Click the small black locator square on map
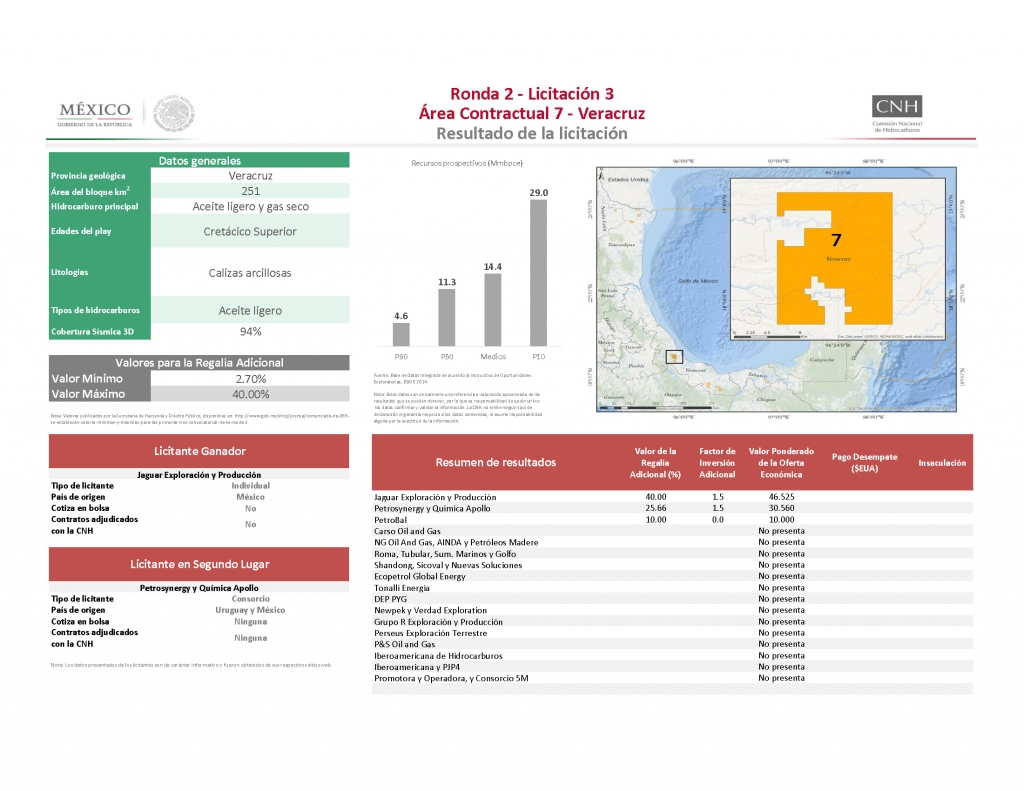The image size is (1024, 791). point(674,357)
